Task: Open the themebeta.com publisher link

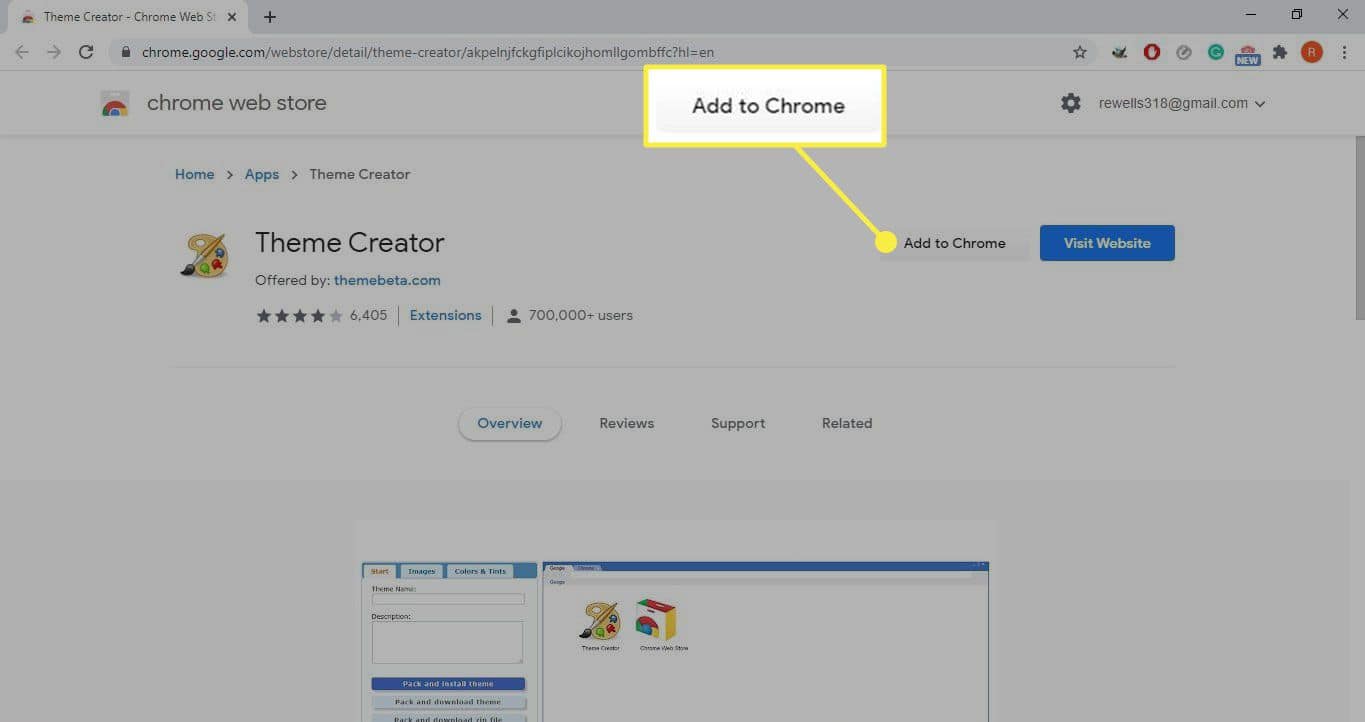Action: point(387,280)
